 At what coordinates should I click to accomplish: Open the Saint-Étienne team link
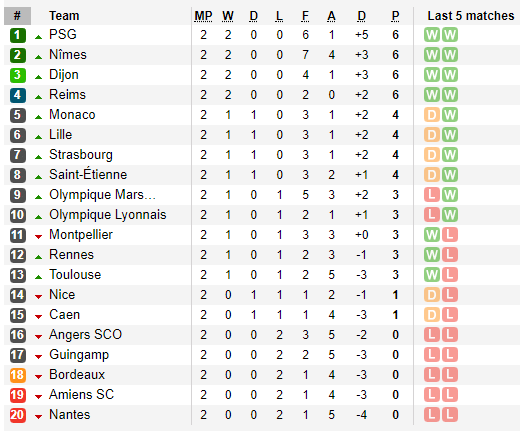88,174
